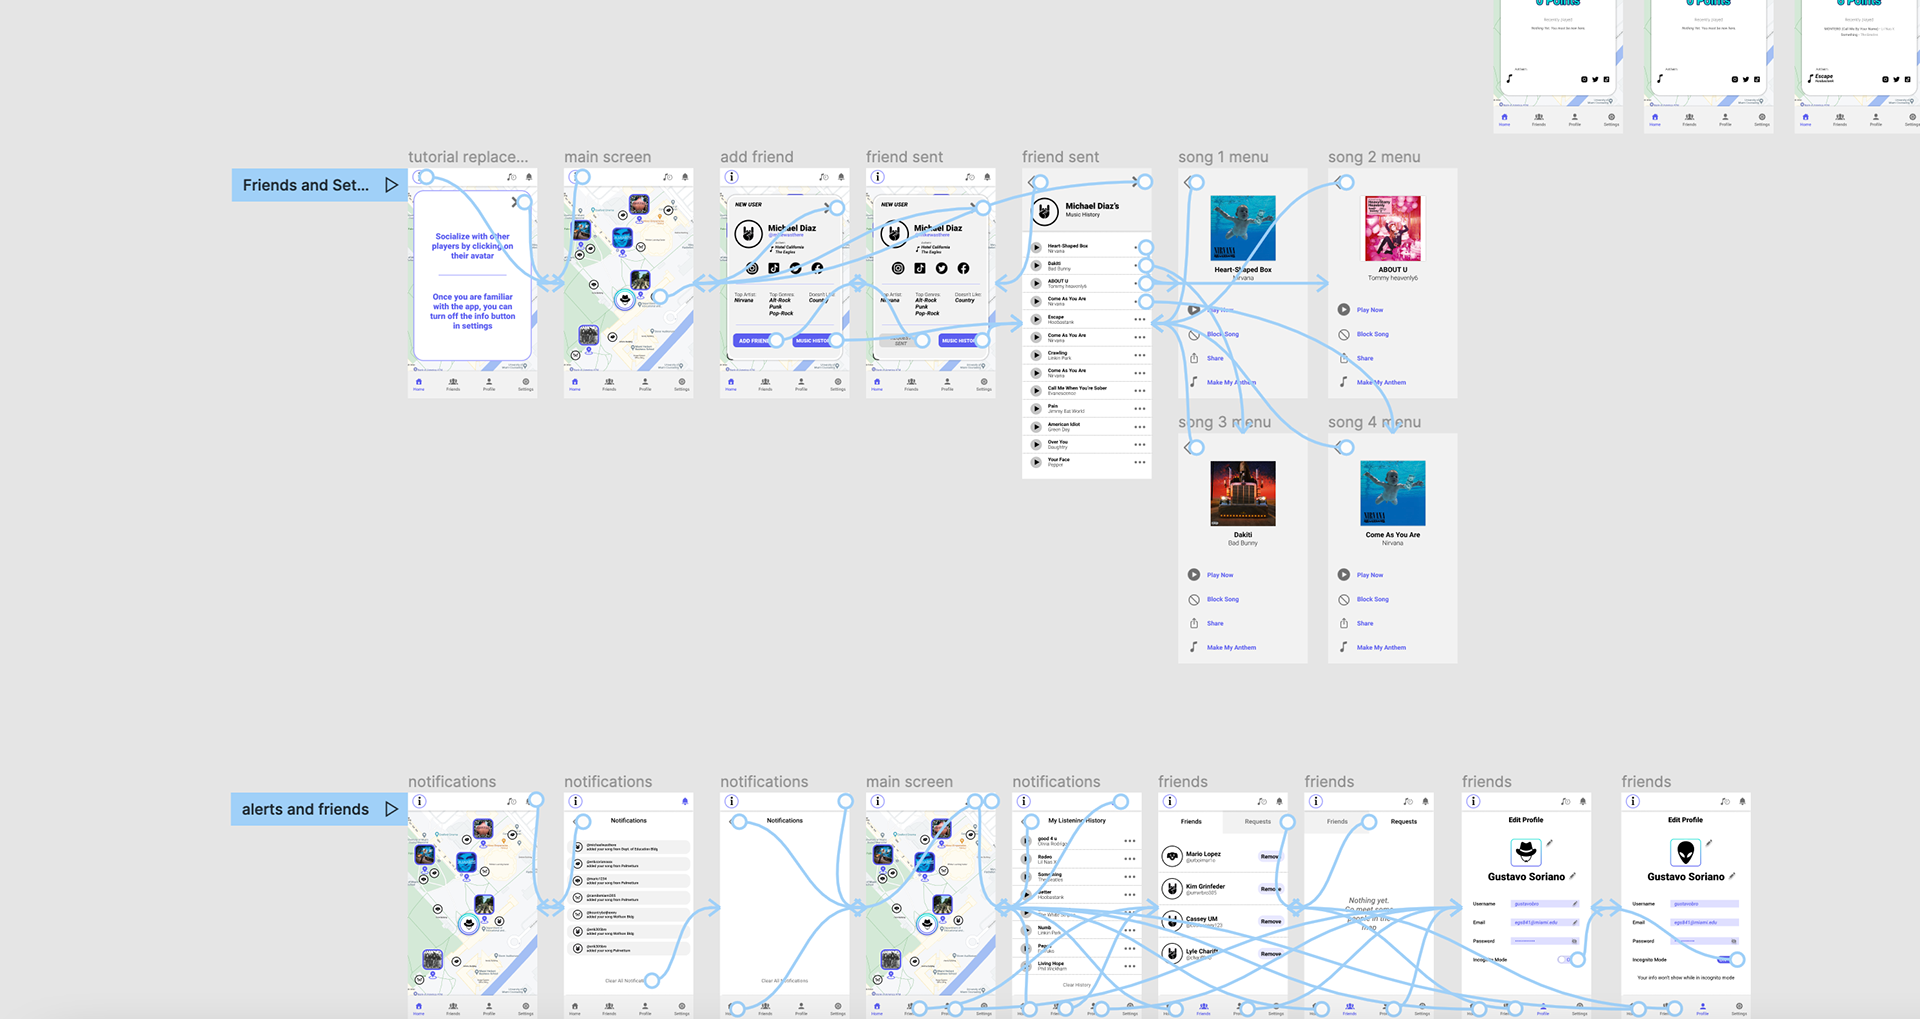The height and width of the screenshot is (1019, 1920).
Task: Click Play Now icon in song 3 menu
Action: coord(1194,575)
